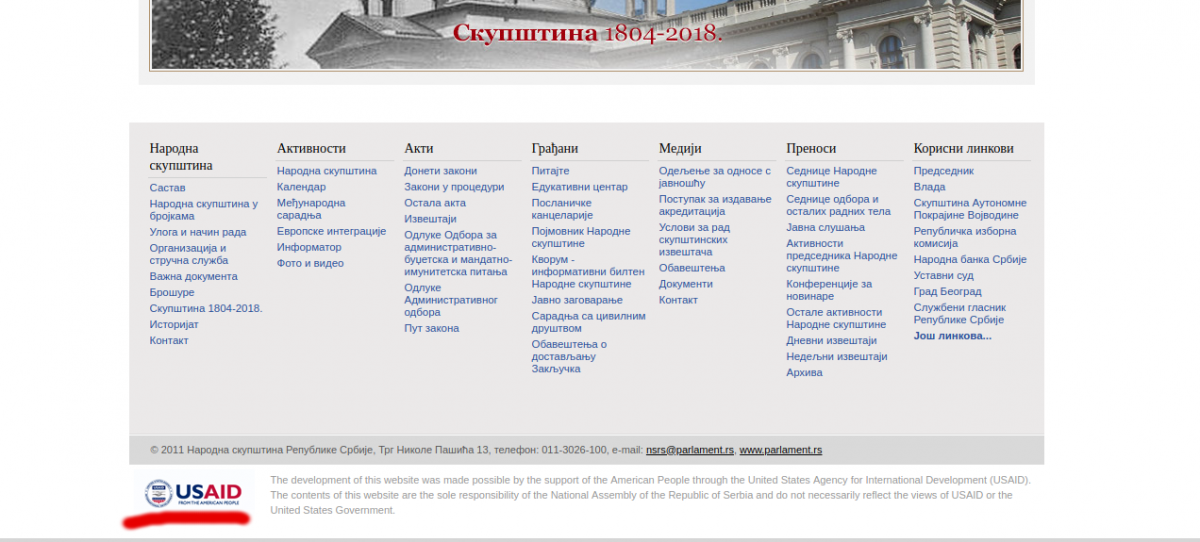Open the Календар link
This screenshot has height=542, width=1200.
(x=301, y=187)
